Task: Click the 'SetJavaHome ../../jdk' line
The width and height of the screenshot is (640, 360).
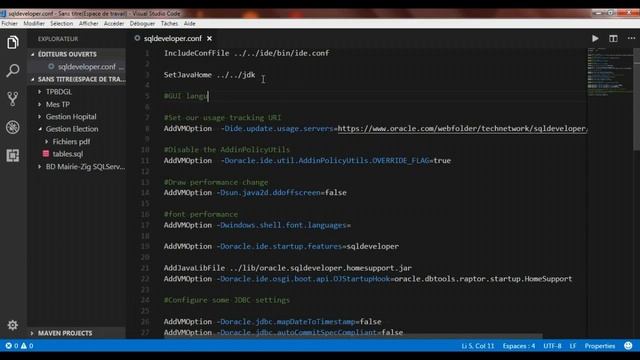Action: (x=209, y=75)
